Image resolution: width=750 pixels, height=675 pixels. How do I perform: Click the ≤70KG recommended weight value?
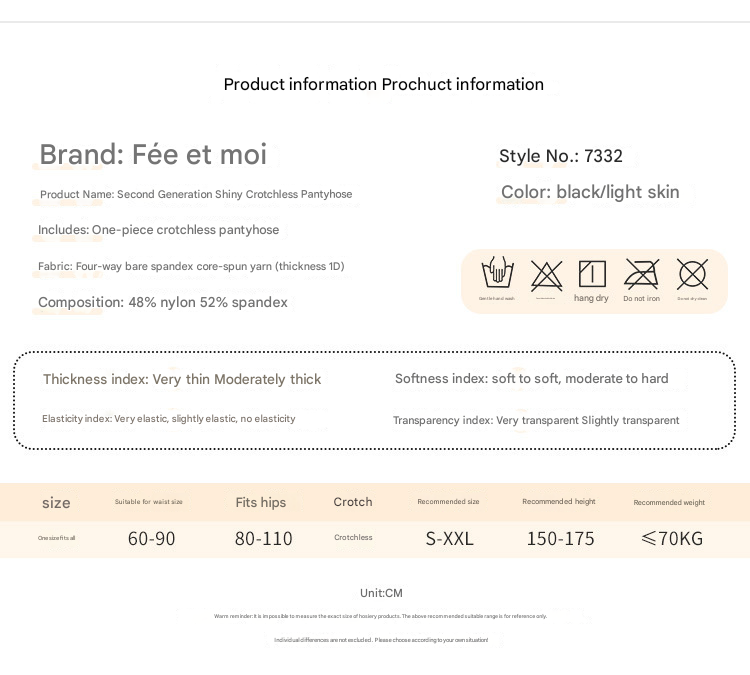[672, 538]
